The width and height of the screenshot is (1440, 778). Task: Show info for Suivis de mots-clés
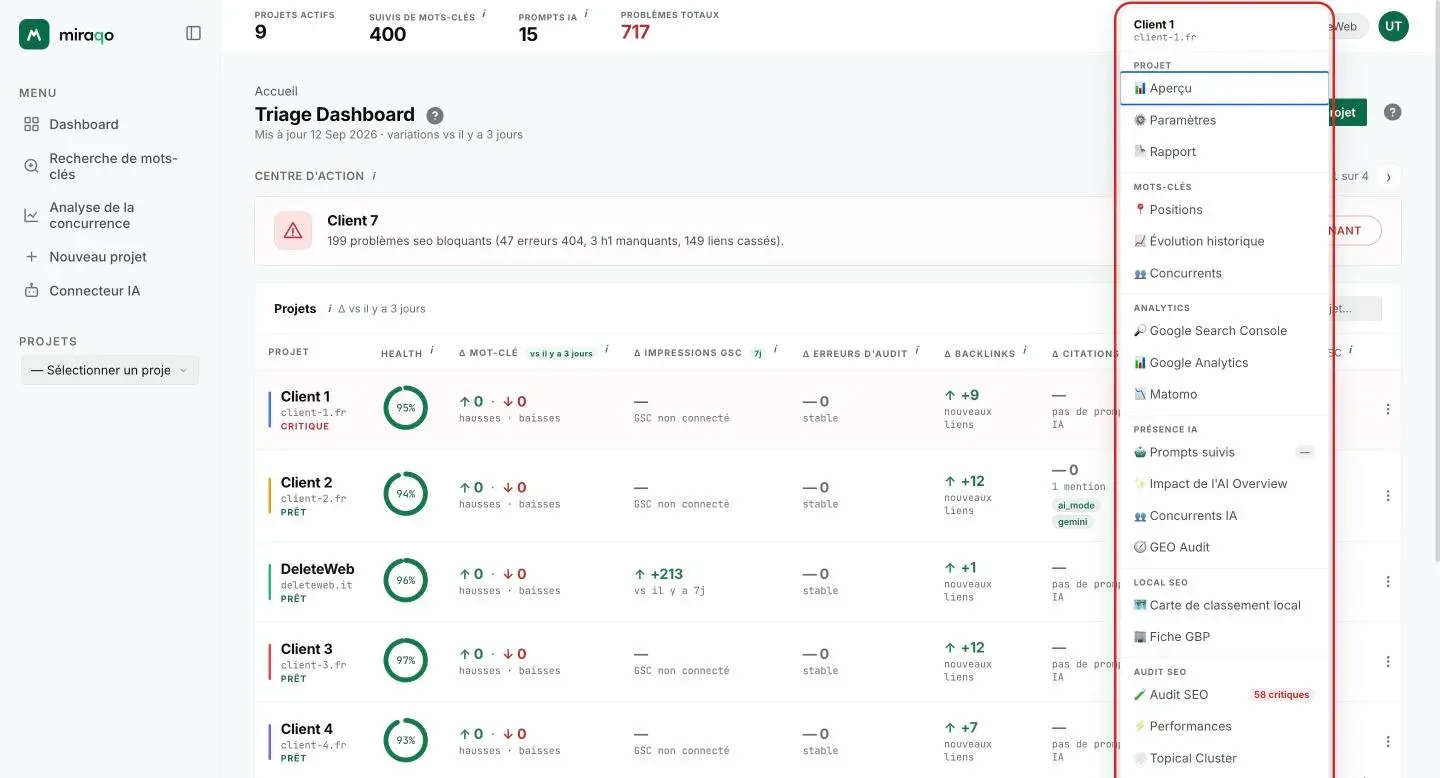click(x=484, y=14)
